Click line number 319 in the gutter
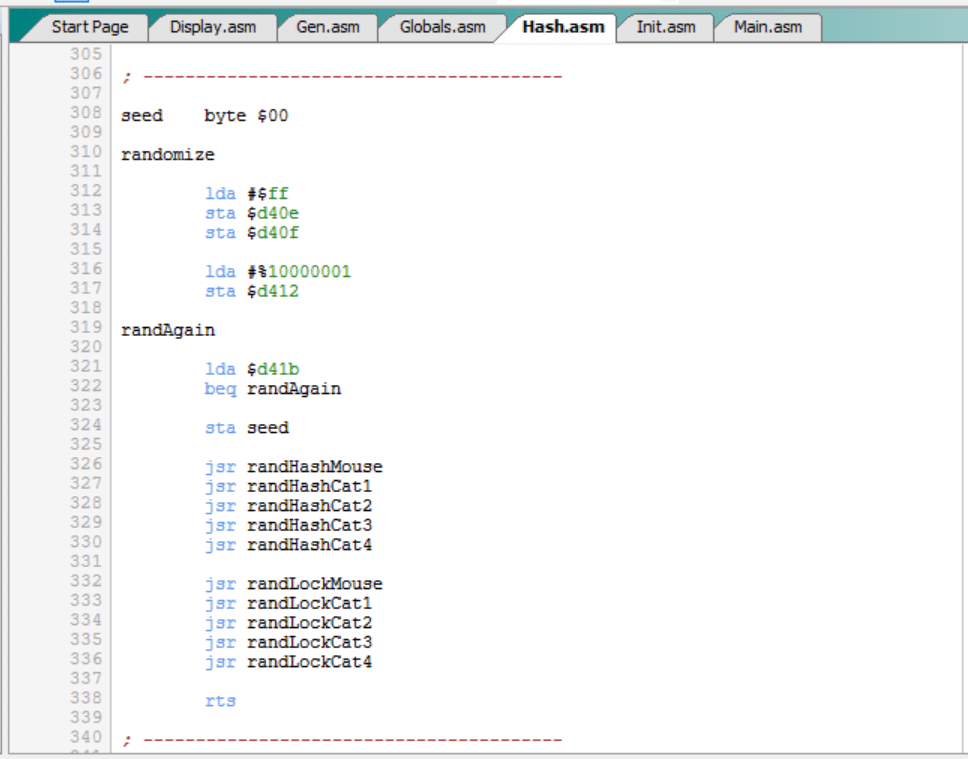Screen dimensions: 968x759 pyautogui.click(x=86, y=327)
